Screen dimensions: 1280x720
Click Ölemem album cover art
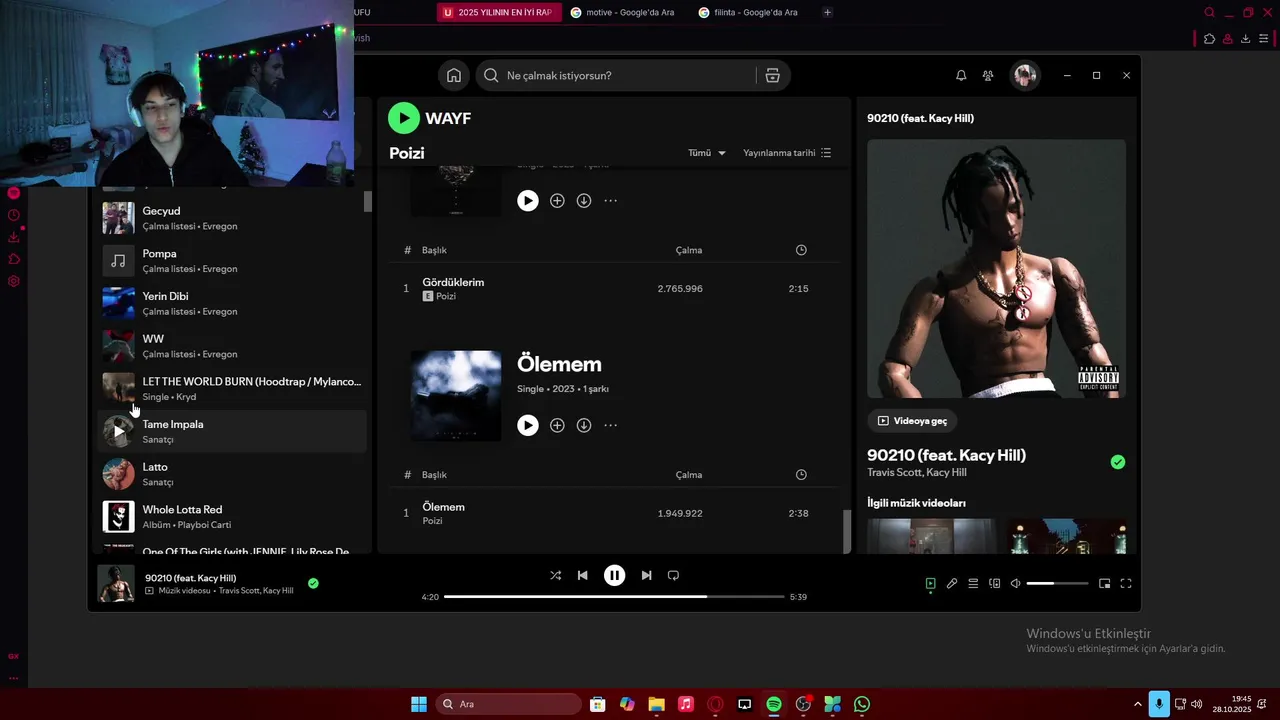click(x=456, y=395)
